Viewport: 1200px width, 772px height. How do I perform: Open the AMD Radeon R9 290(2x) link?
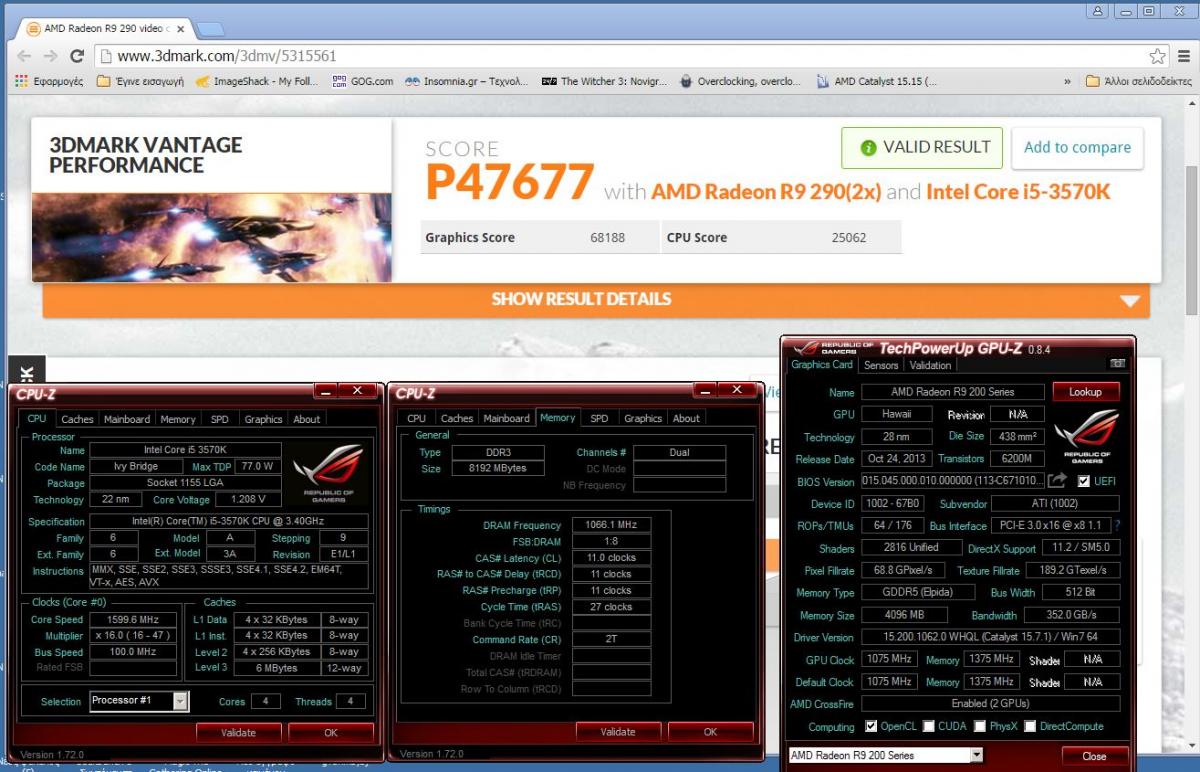(766, 191)
